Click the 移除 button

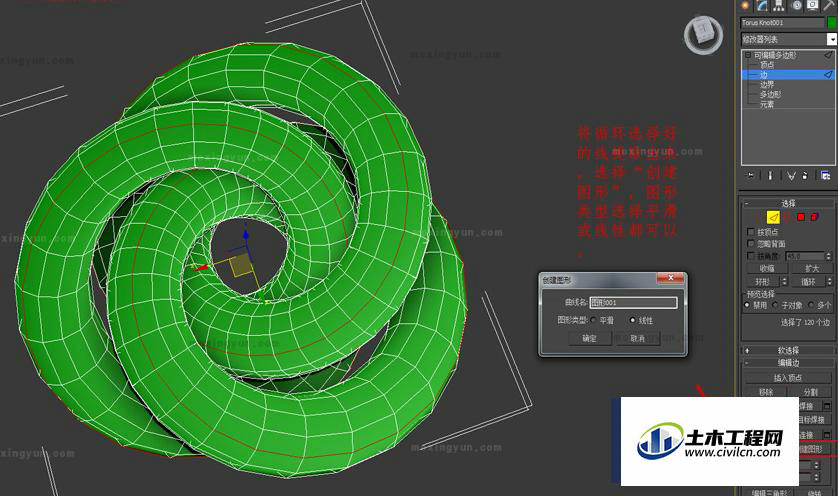[x=766, y=392]
